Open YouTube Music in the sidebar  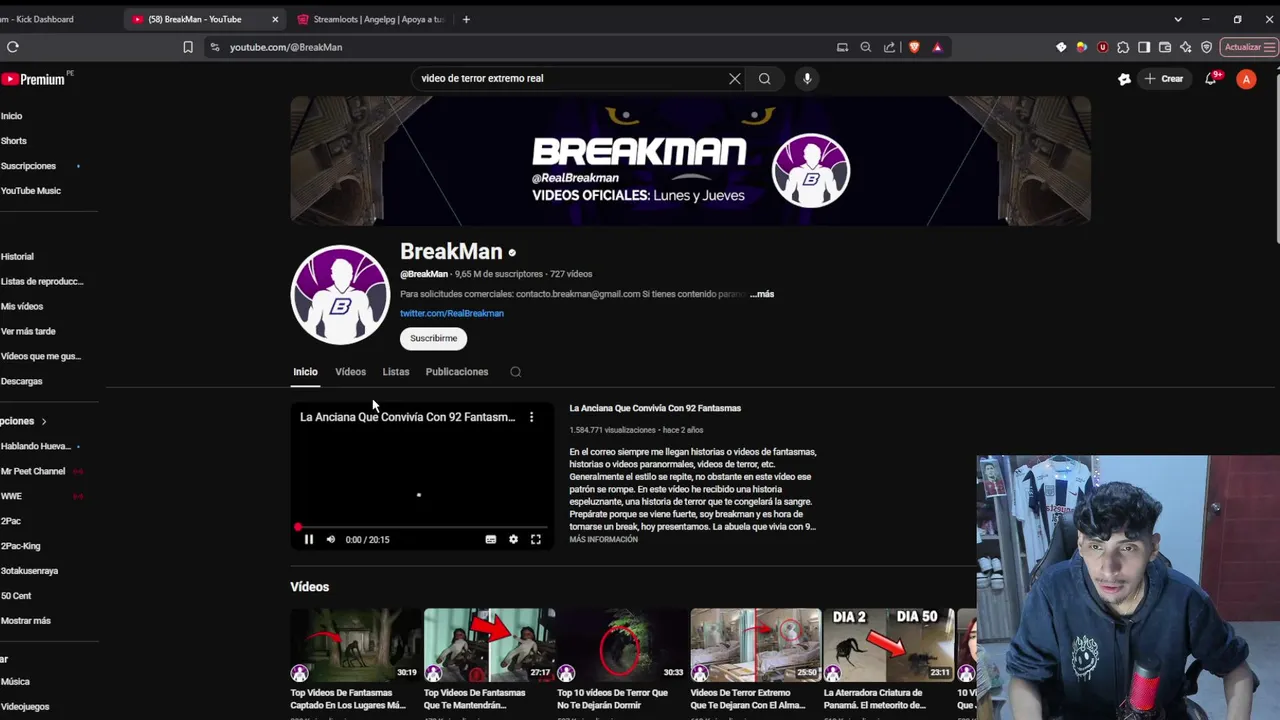(x=31, y=191)
